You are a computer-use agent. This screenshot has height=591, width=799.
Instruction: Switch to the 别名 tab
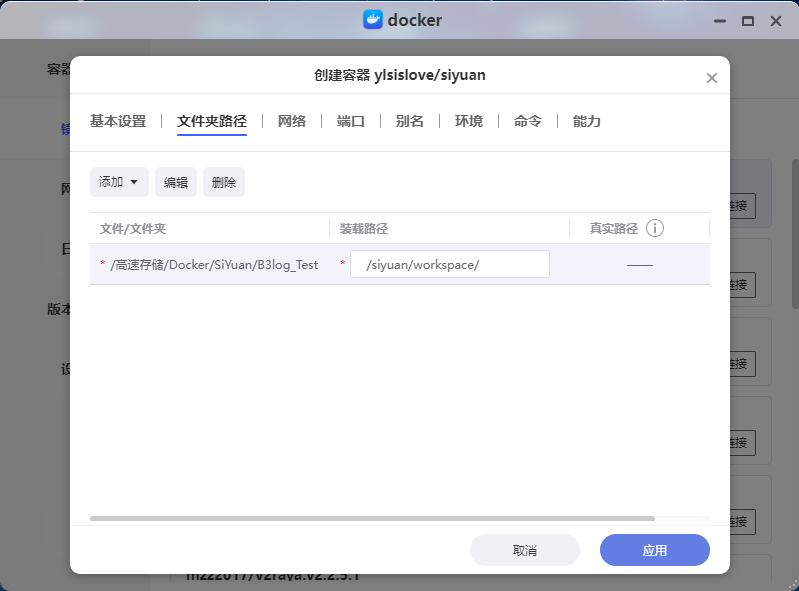point(410,121)
